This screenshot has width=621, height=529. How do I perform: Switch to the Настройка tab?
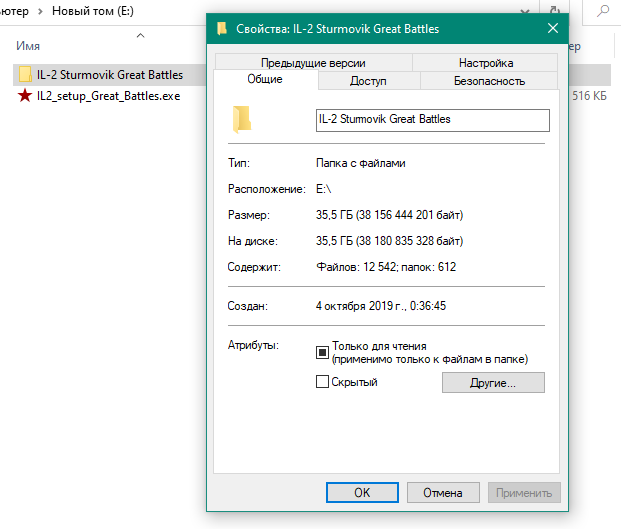[486, 63]
